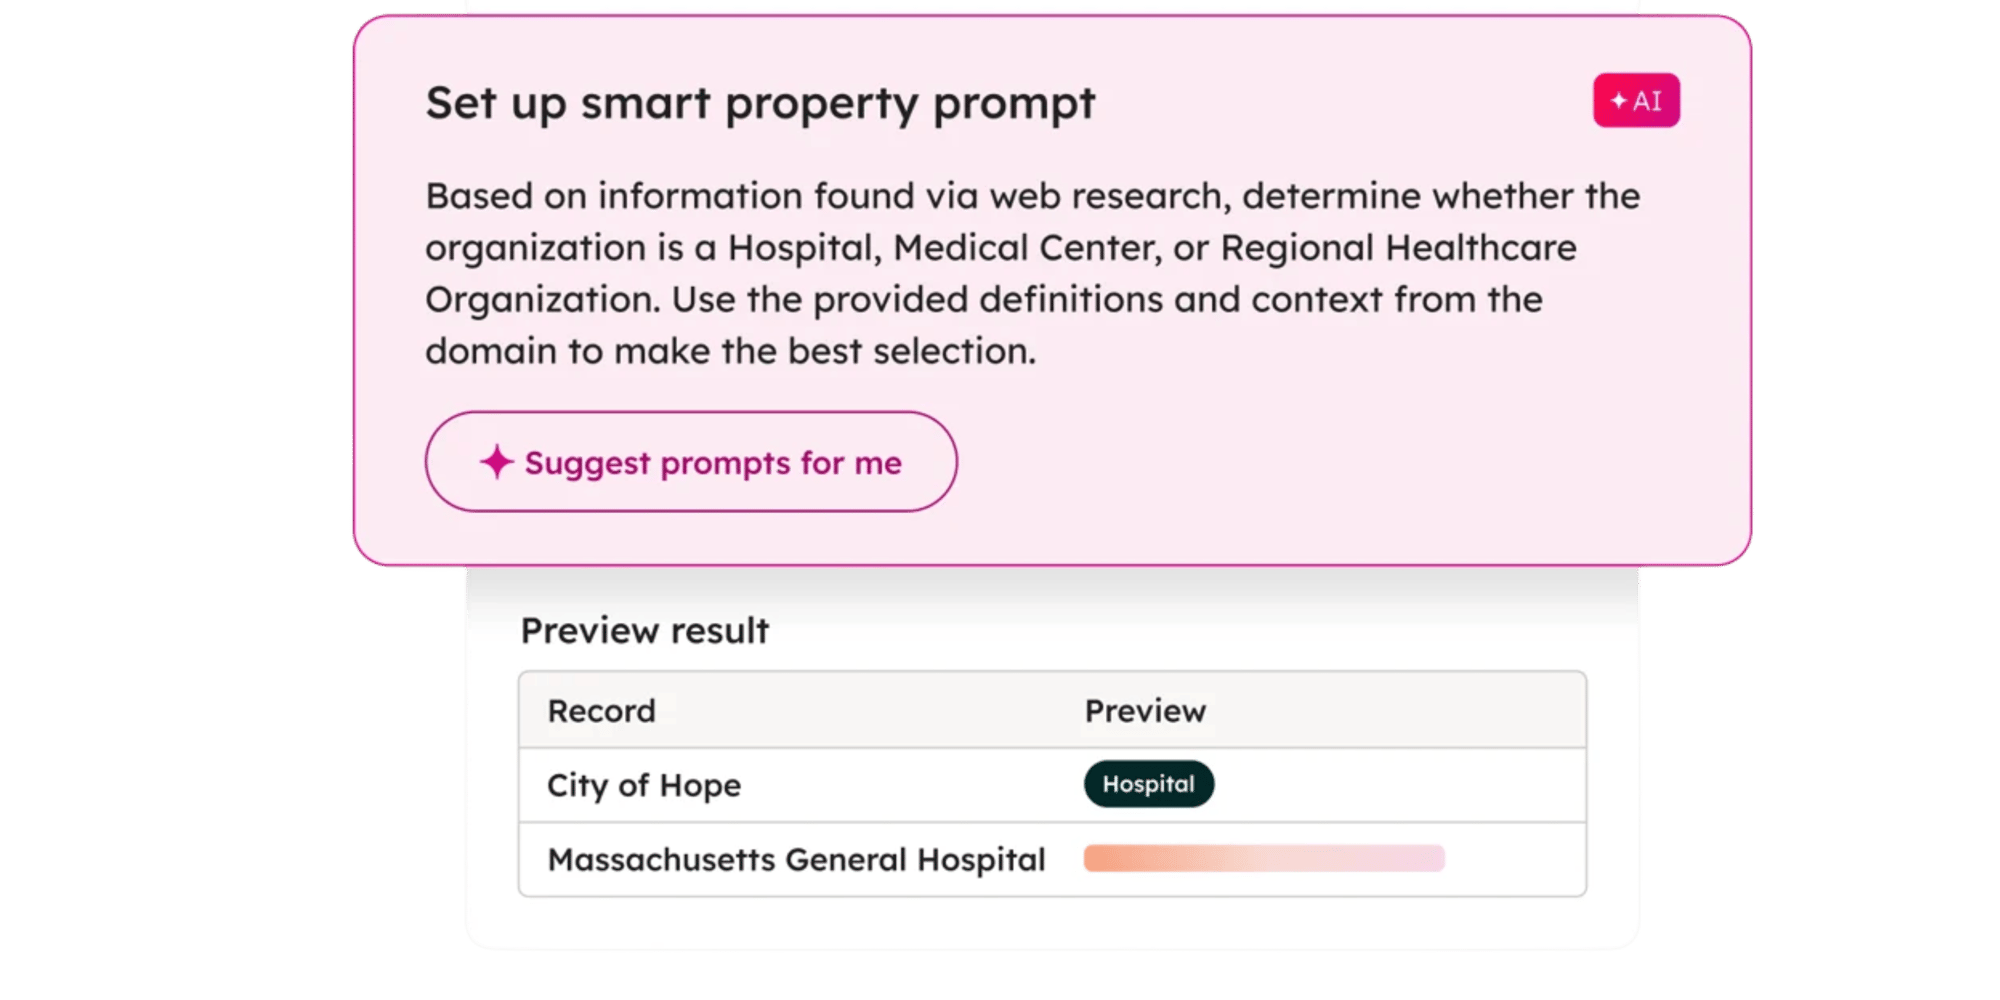Image resolution: width=2000 pixels, height=1000 pixels.
Task: Click the loading bar for Massachusetts General Hospital
Action: pyautogui.click(x=1264, y=859)
